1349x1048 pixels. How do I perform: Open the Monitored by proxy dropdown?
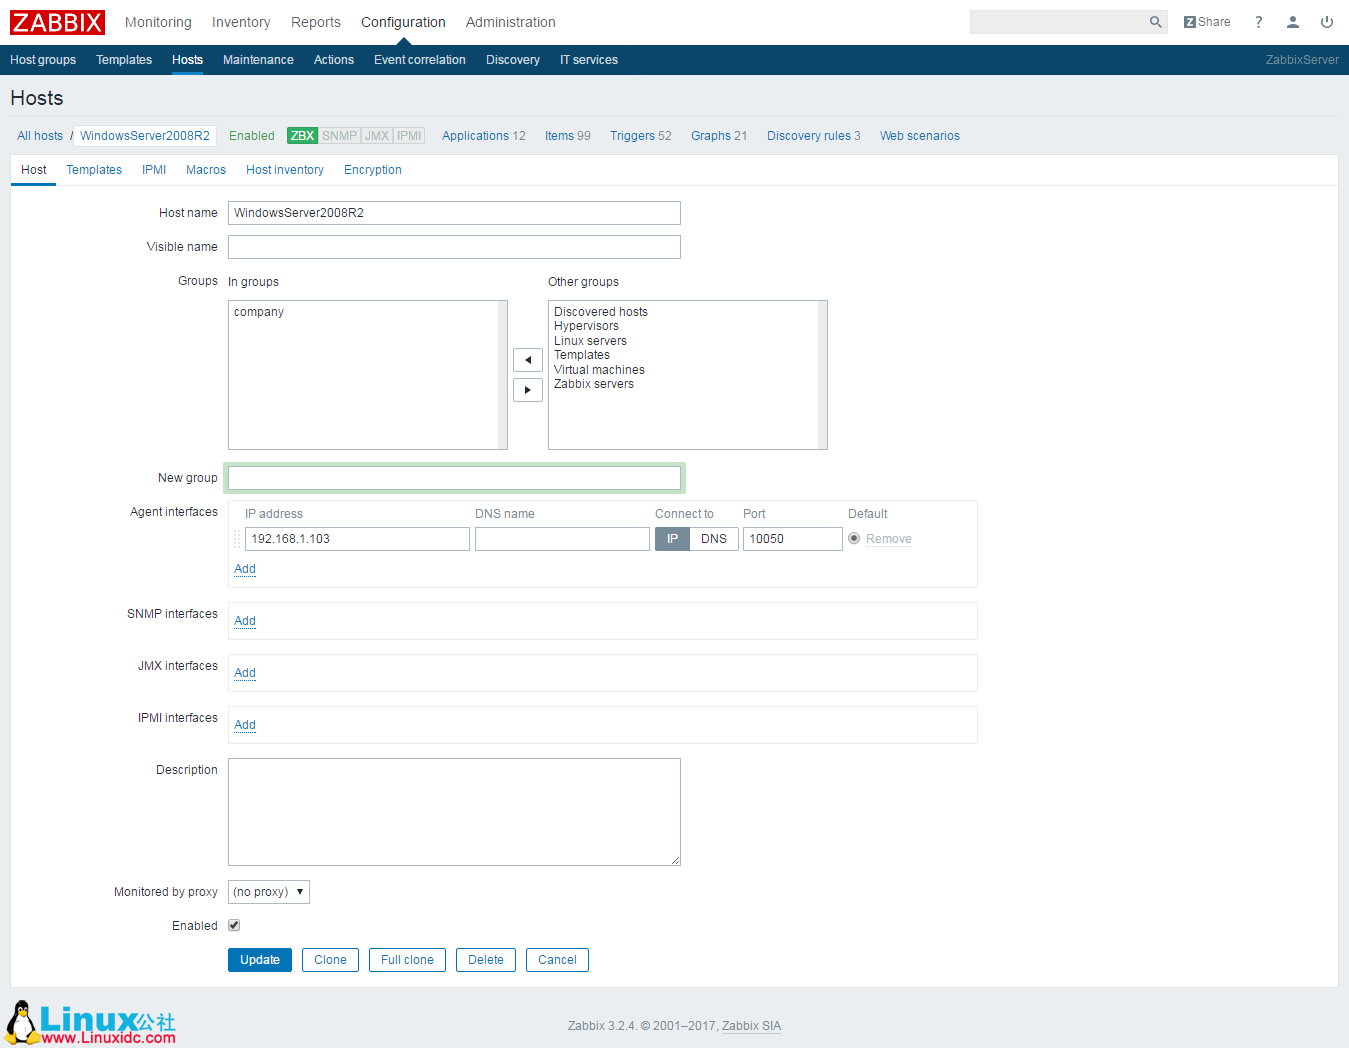click(x=268, y=891)
